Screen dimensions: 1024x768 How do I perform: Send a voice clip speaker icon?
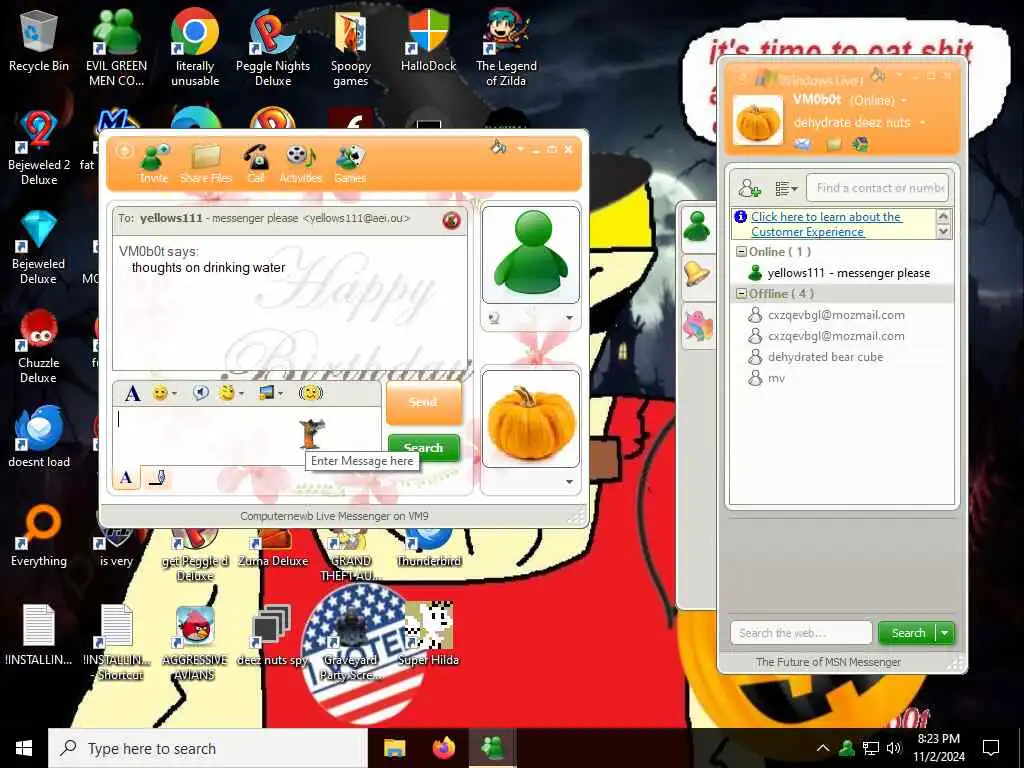coord(200,392)
